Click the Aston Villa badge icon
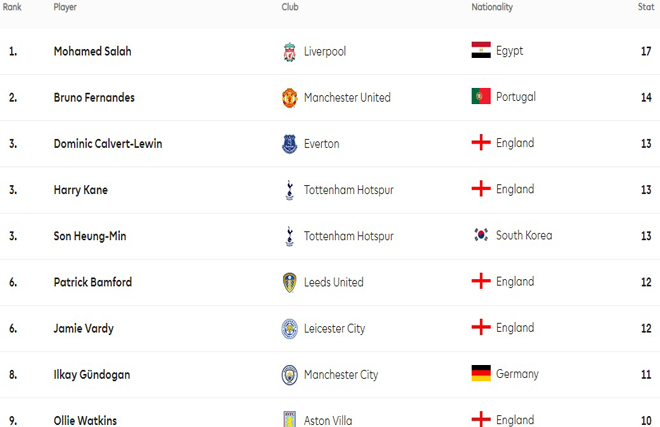Viewport: 660px width, 427px height. coord(290,419)
